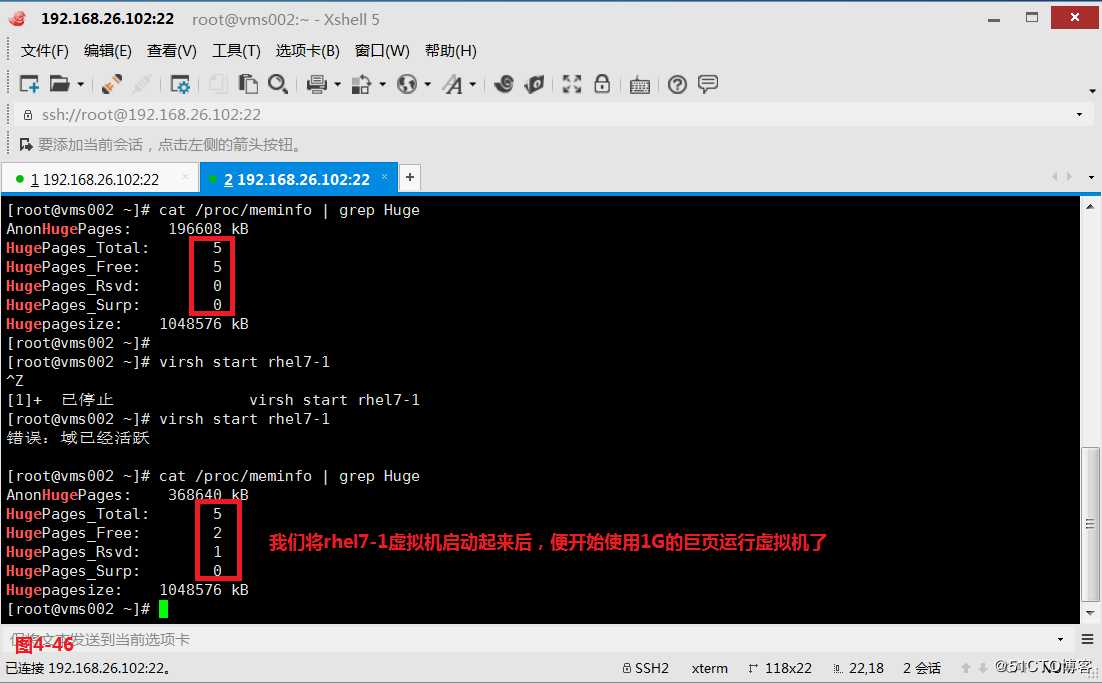Click the Open session folder icon
This screenshot has height=683, width=1102.
(x=59, y=84)
